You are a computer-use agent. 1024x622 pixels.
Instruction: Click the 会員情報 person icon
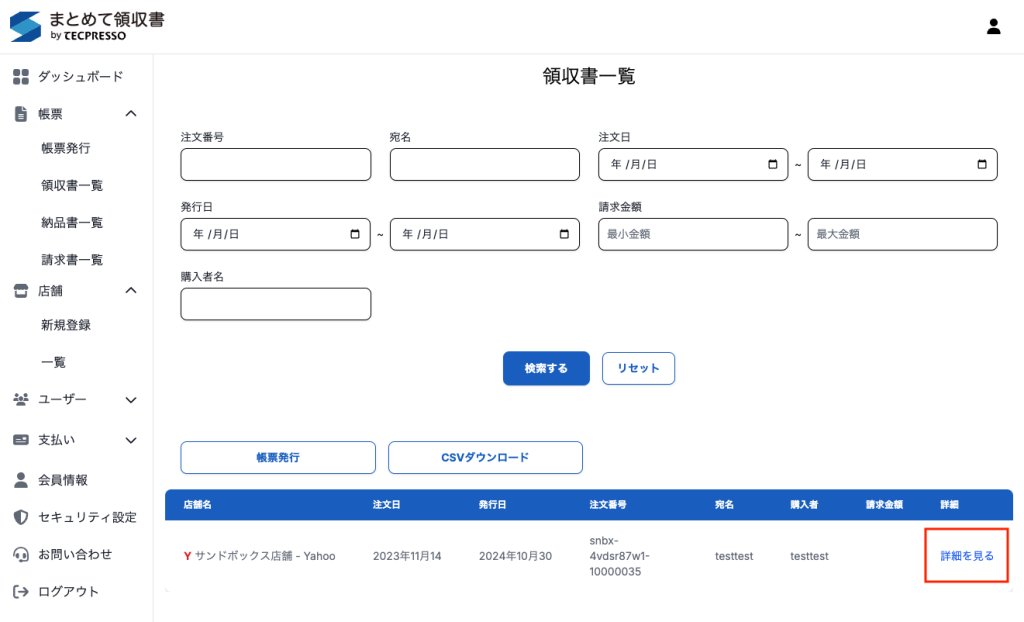[x=21, y=480]
